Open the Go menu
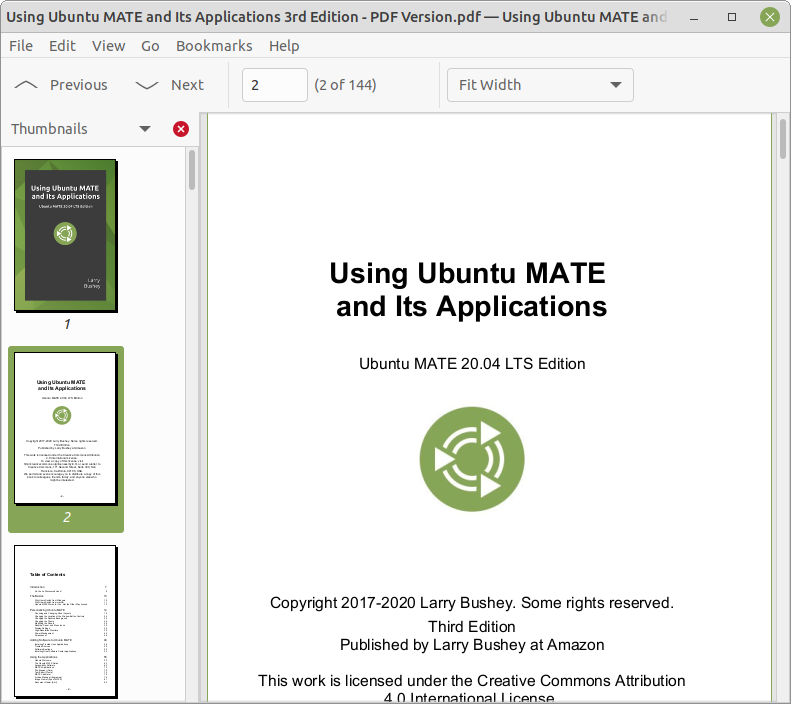The image size is (791, 704). (x=150, y=46)
